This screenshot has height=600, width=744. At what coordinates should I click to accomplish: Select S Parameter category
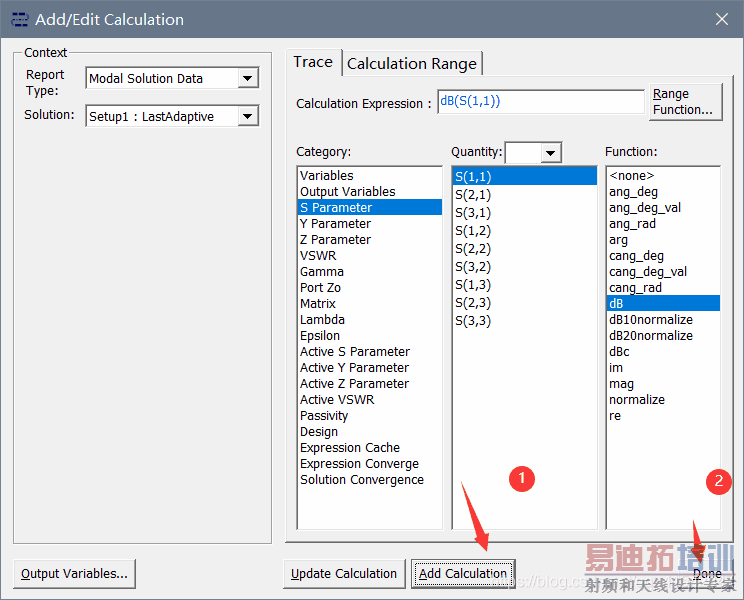coord(370,208)
